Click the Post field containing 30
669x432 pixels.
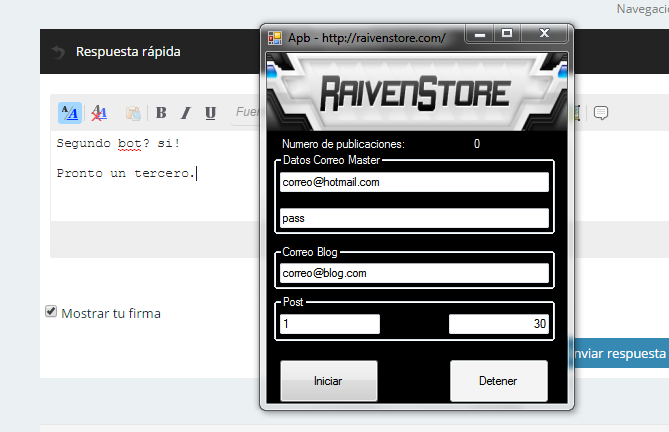tap(498, 324)
